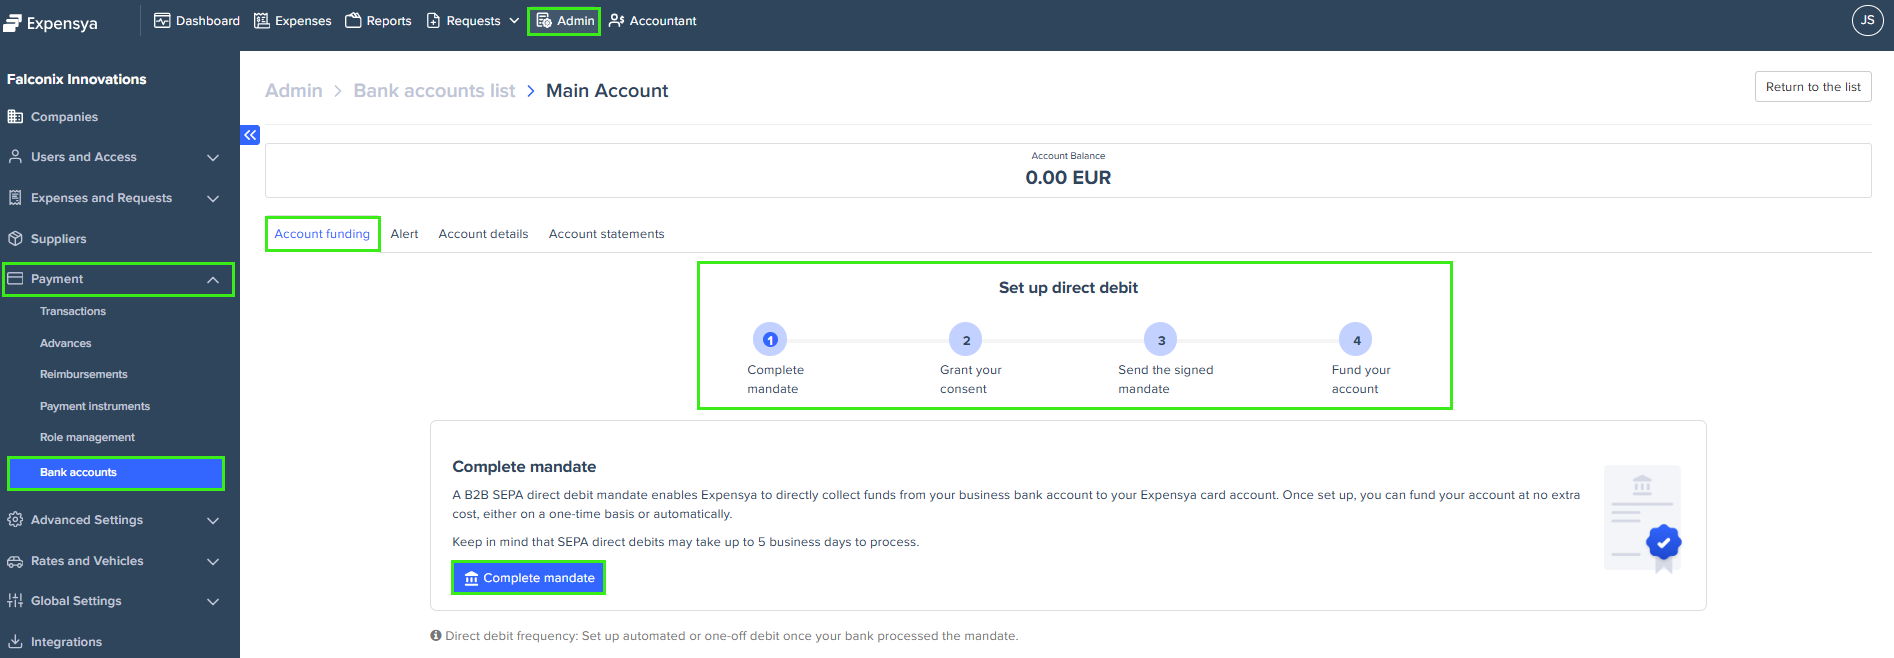Screen dimensions: 1894x658
Task: Click the Reports folder icon
Action: coord(353,20)
